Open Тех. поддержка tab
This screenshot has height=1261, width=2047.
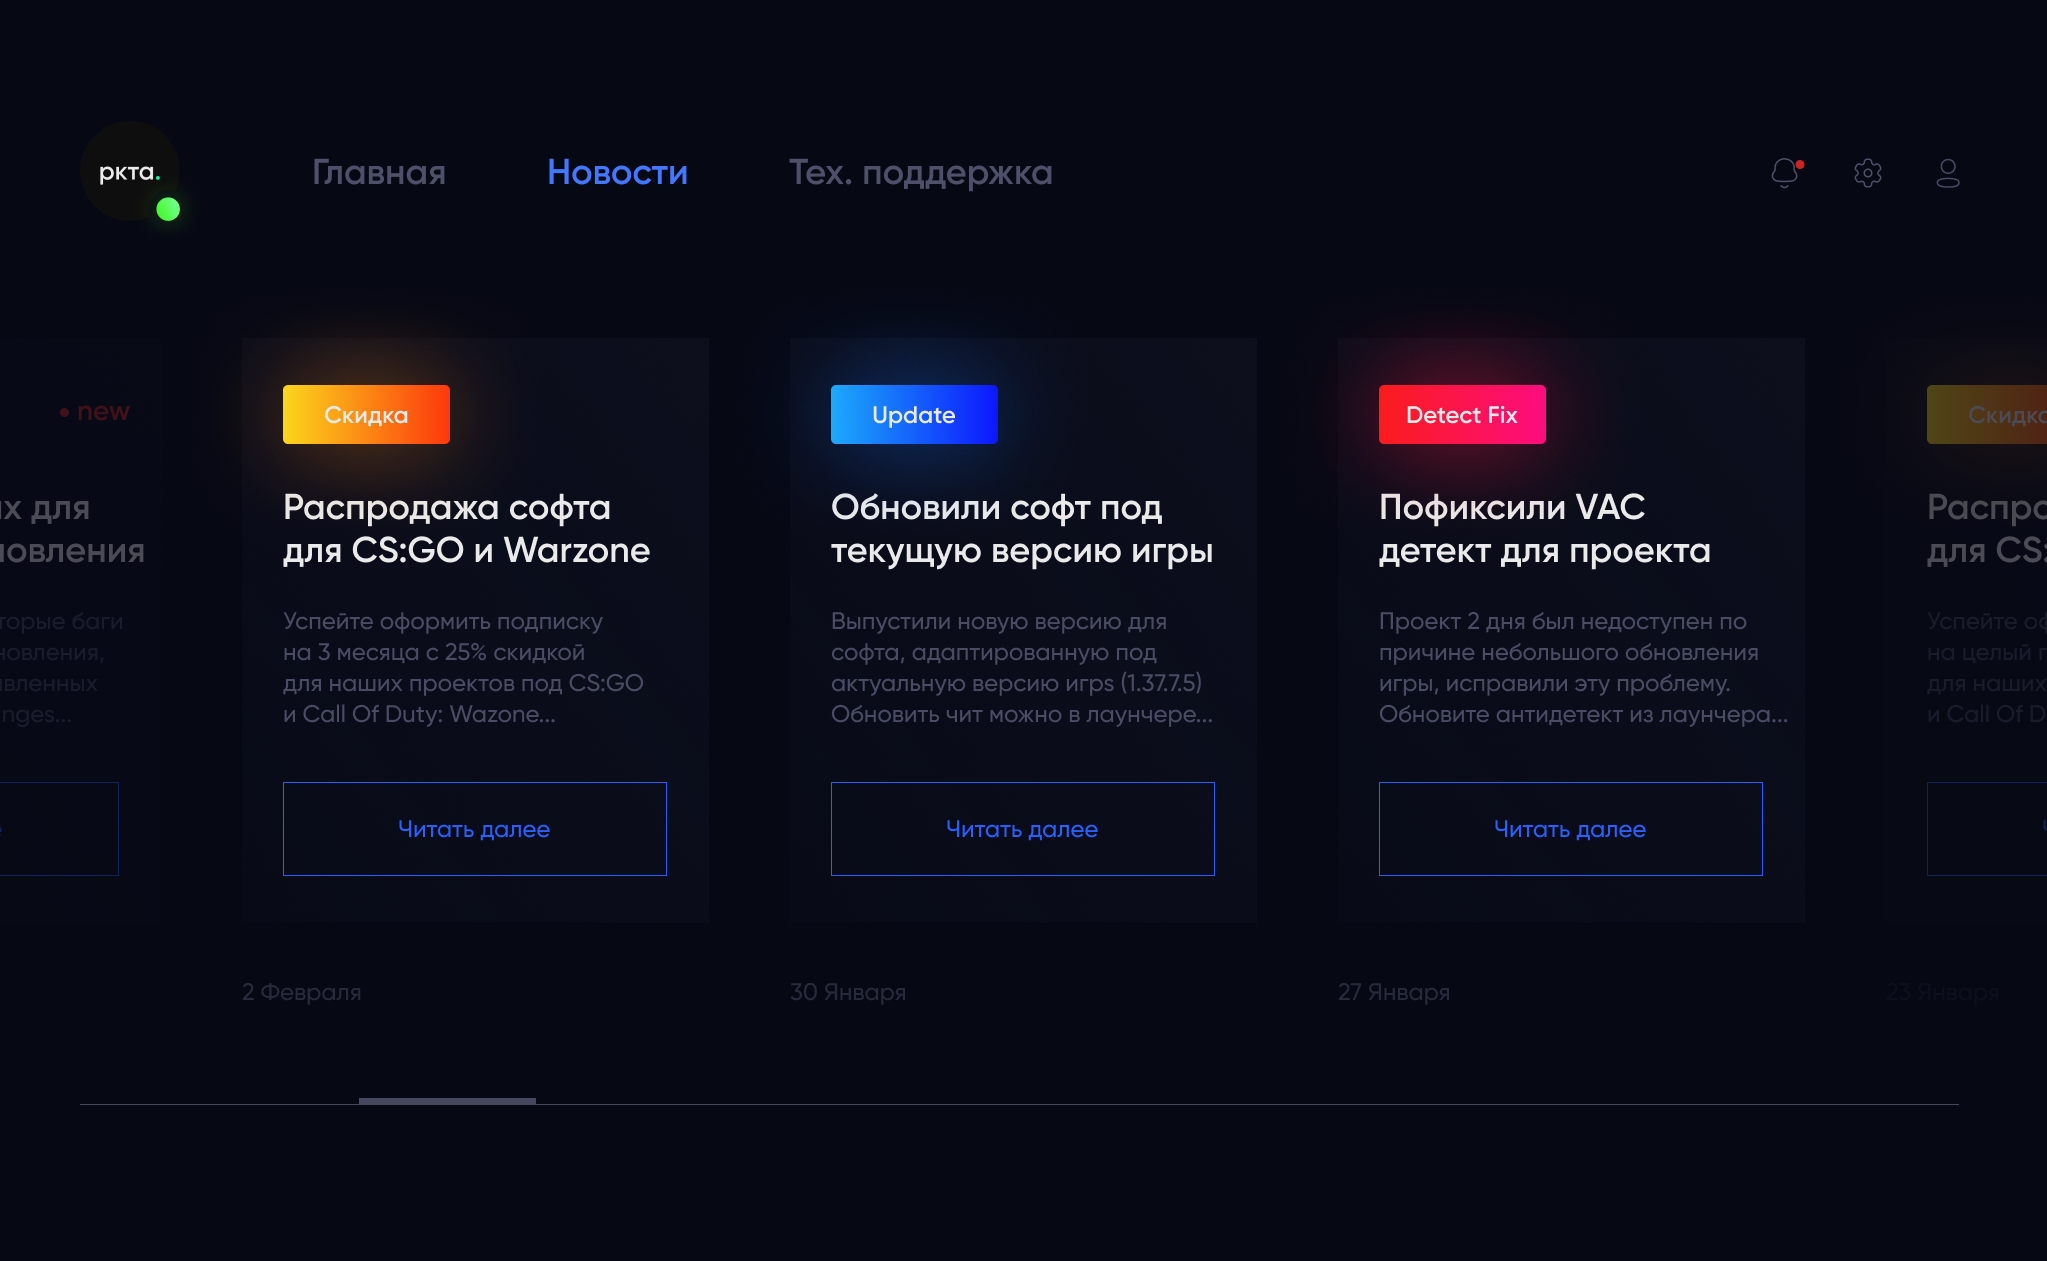click(920, 173)
